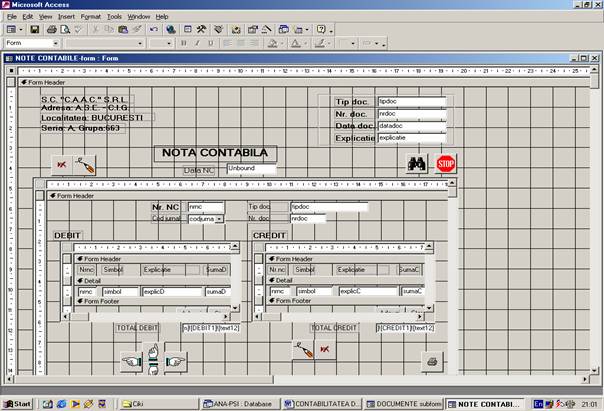This screenshot has width=604, height=411.
Task: Select the NOTA CONTABILA title label
Action: pos(215,153)
